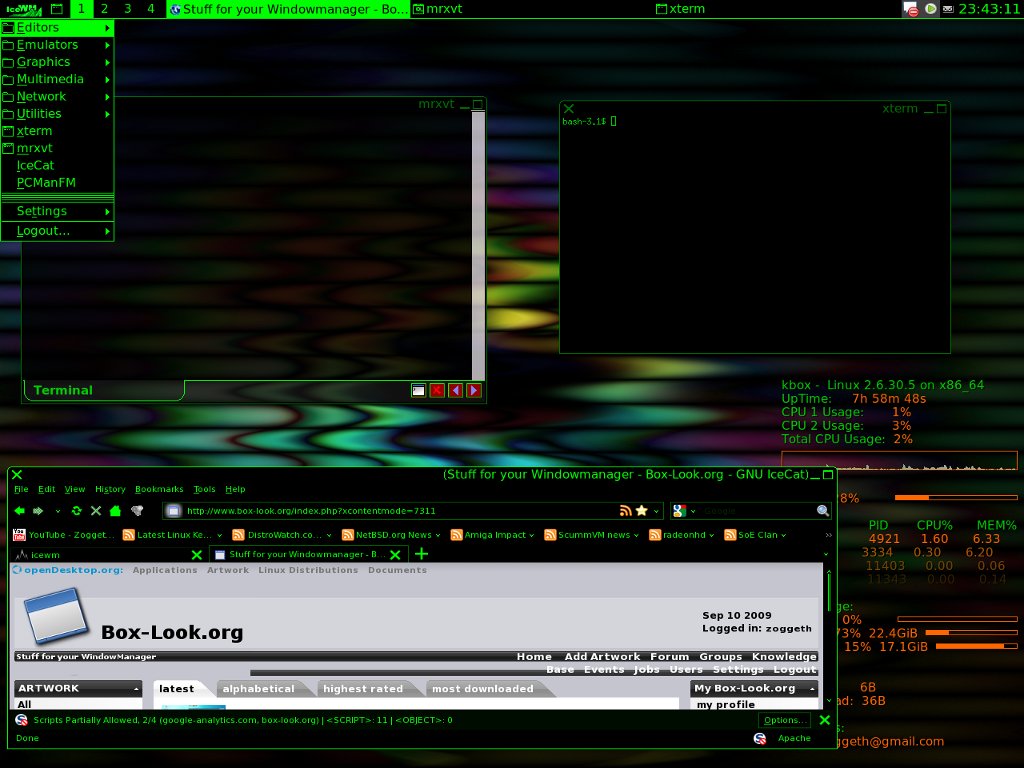This screenshot has height=768, width=1024.
Task: Click the NoScript Options... button
Action: (x=784, y=720)
